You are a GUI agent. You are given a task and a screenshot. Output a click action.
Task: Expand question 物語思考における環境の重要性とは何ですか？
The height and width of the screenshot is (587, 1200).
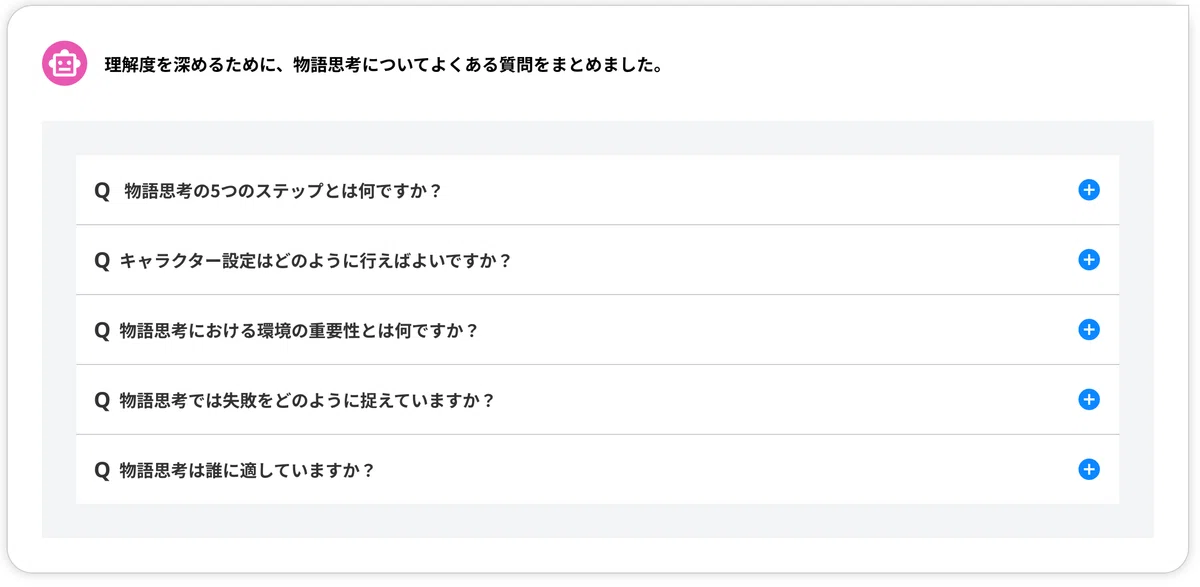pyautogui.click(x=597, y=330)
